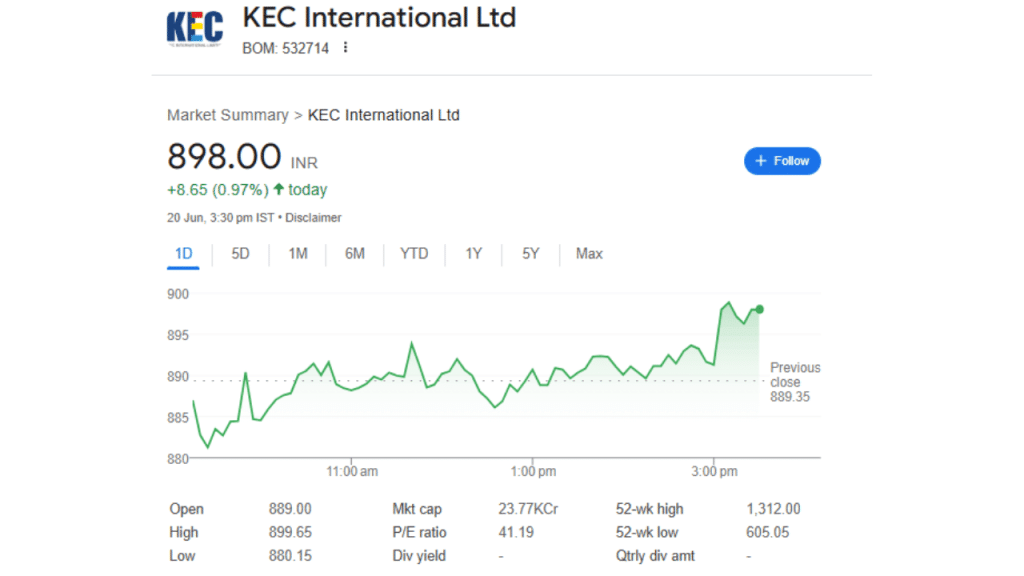Open the three-dot options menu beside BOM: 532714
The width and height of the screenshot is (1024, 576).
[x=345, y=48]
